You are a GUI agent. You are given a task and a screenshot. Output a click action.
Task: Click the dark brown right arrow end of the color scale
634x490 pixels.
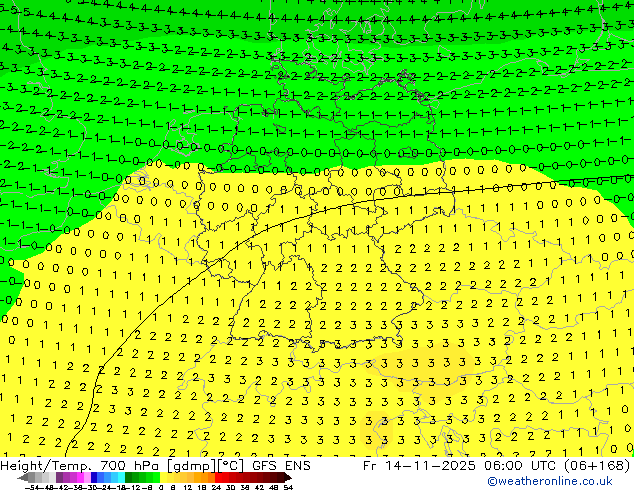coord(287,478)
